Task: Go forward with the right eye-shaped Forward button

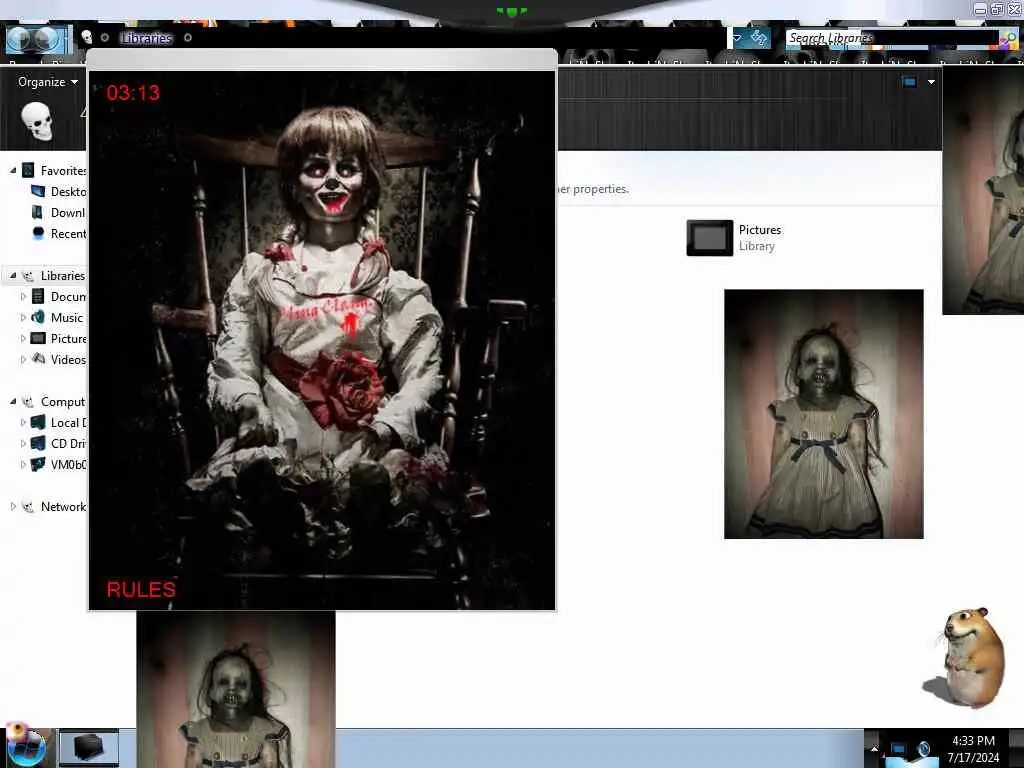Action: click(46, 39)
